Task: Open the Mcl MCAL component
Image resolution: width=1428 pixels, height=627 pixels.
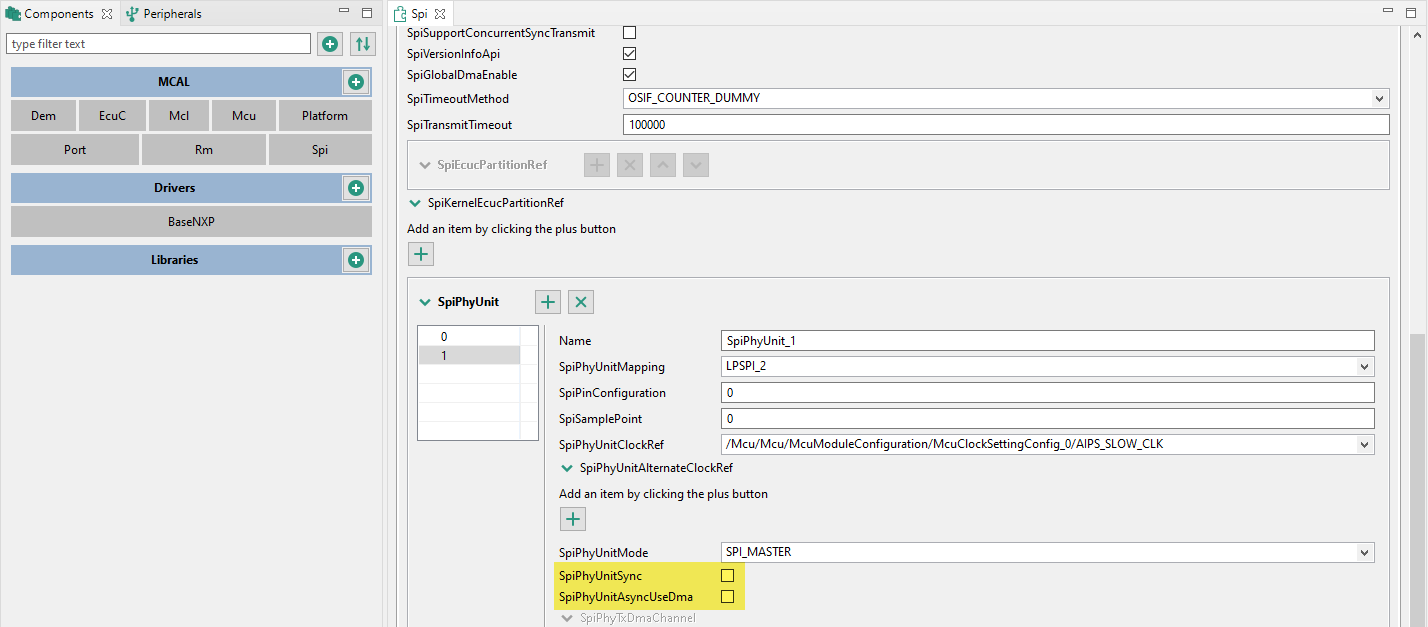Action: pyautogui.click(x=179, y=116)
